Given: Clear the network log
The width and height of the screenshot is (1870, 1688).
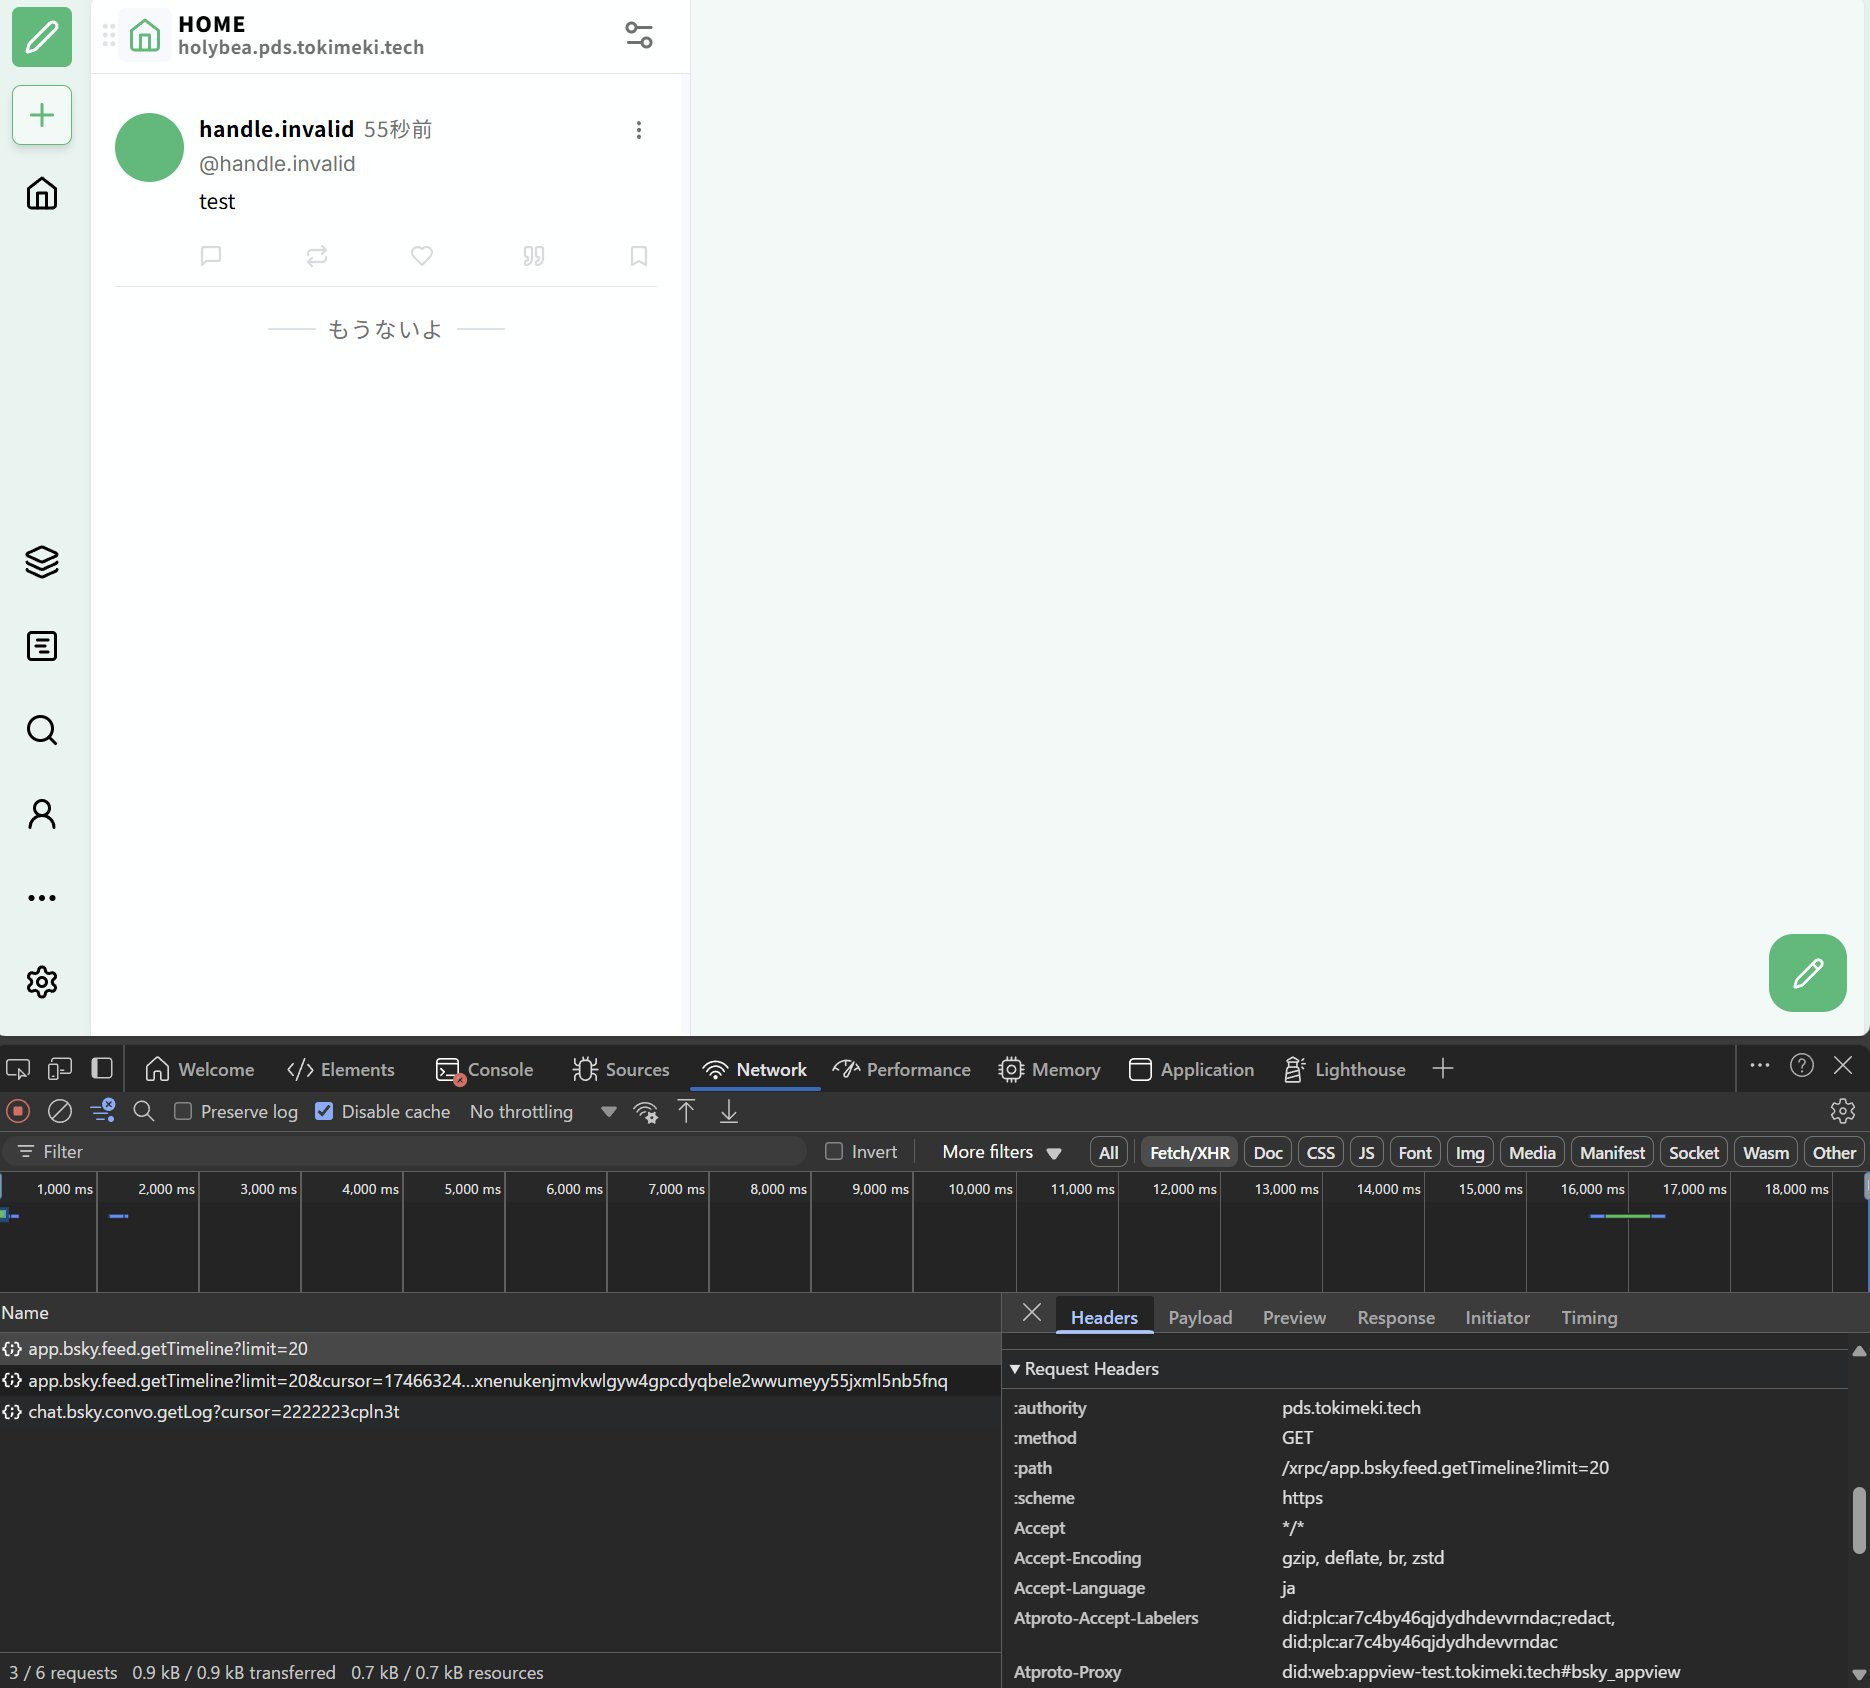Looking at the screenshot, I should tap(60, 1111).
